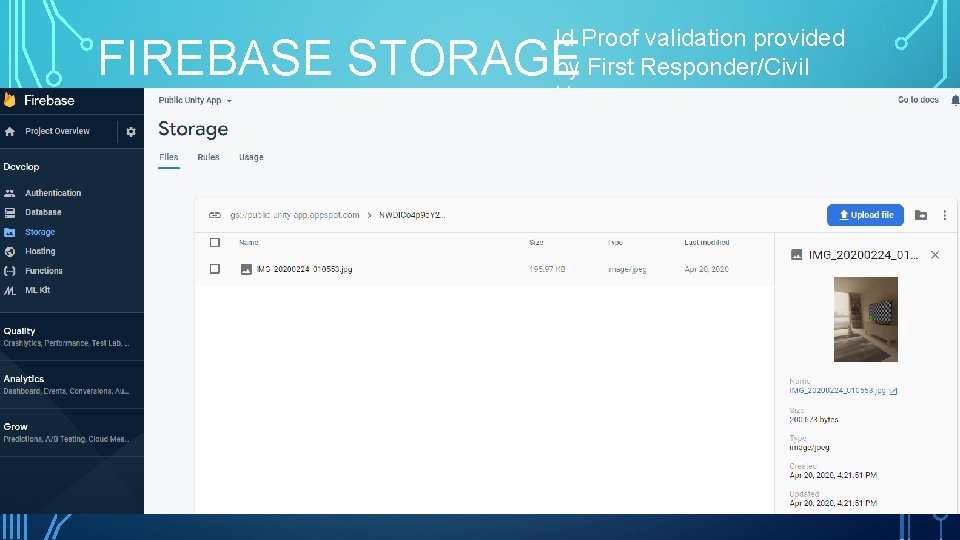Sort by the Type column header
Viewport: 960px width, 540px height.
click(x=615, y=242)
